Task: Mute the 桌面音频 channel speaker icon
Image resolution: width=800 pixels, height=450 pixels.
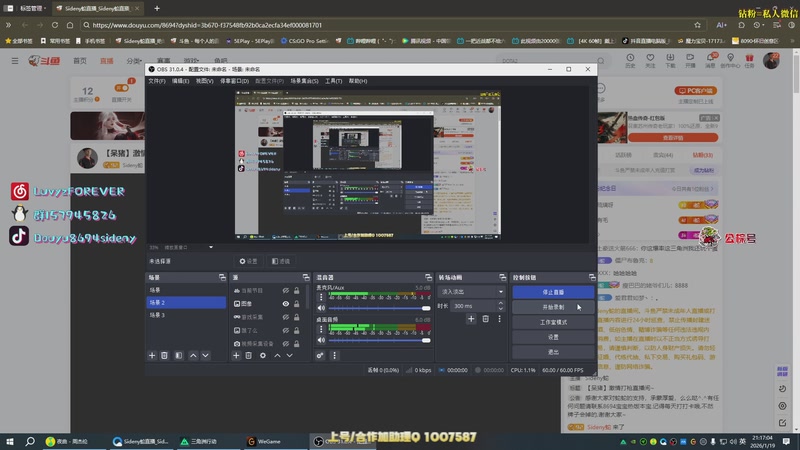Action: point(321,340)
